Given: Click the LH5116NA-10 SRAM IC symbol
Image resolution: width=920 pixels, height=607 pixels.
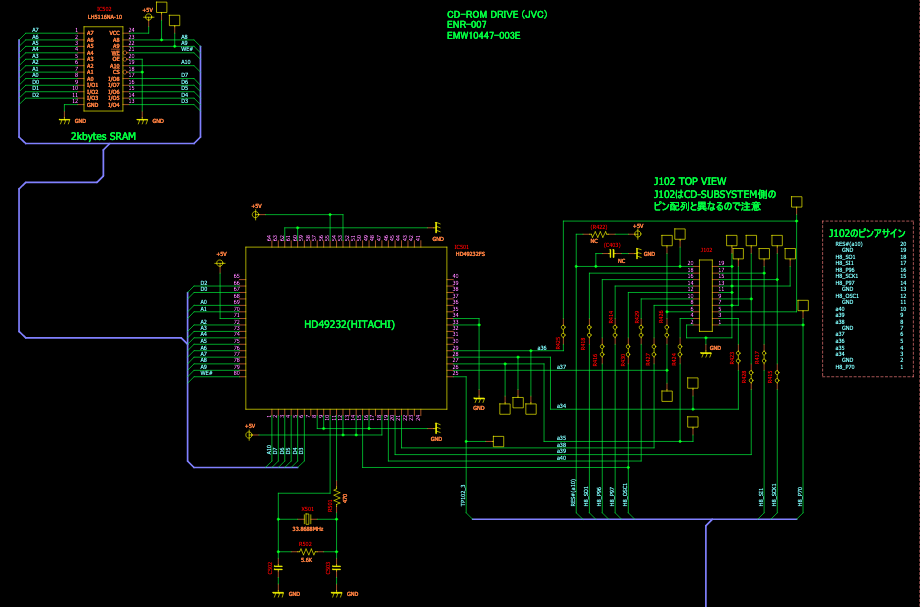Looking at the screenshot, I should tap(103, 68).
